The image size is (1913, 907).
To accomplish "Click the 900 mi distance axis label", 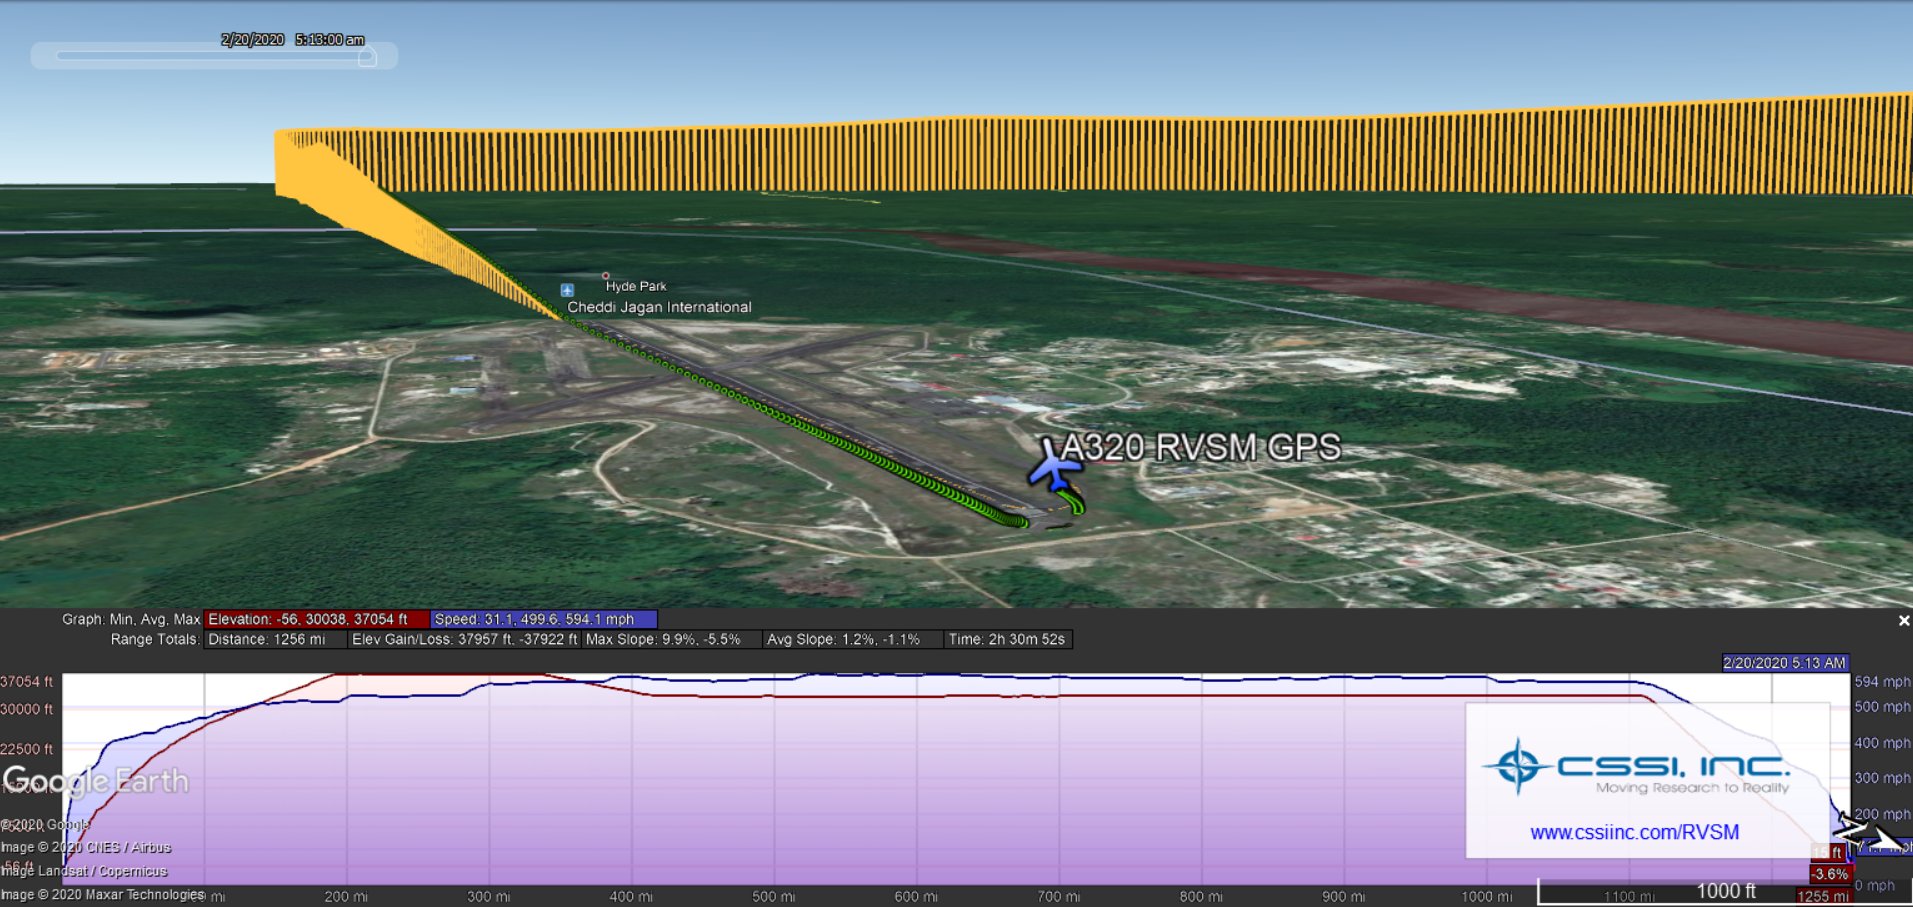I will pos(1343,896).
